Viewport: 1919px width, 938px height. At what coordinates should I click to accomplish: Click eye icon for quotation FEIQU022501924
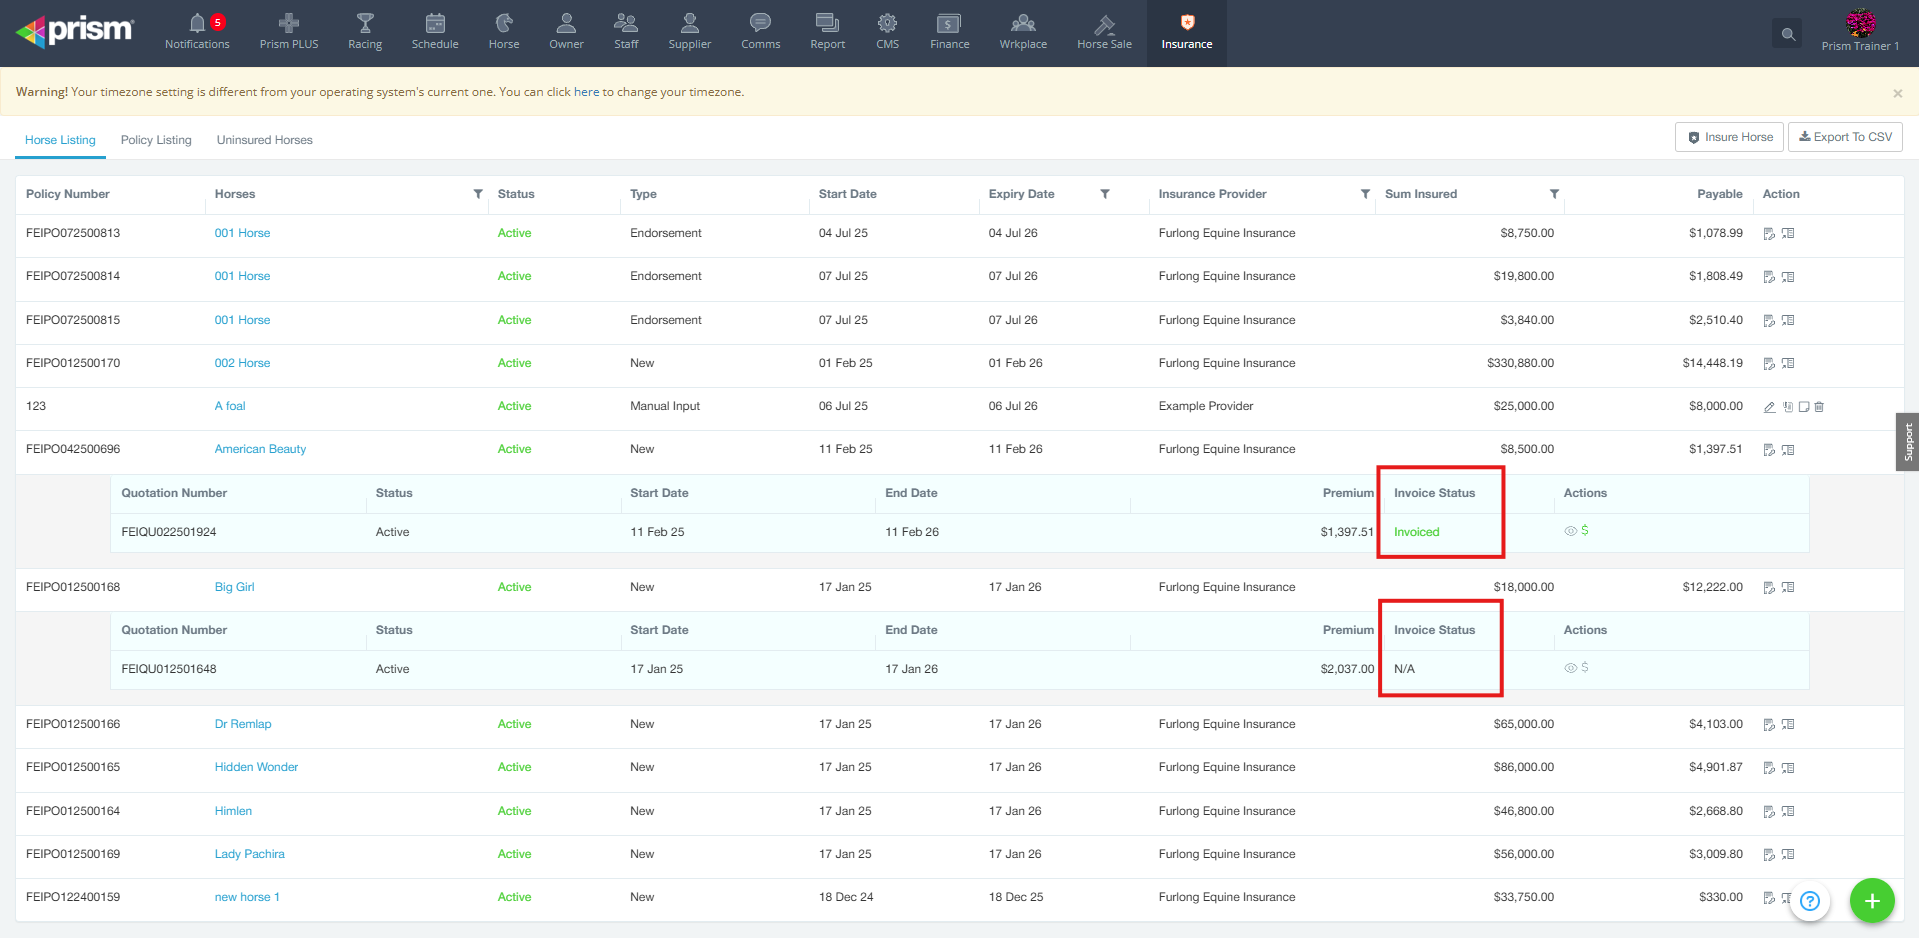coord(1570,531)
